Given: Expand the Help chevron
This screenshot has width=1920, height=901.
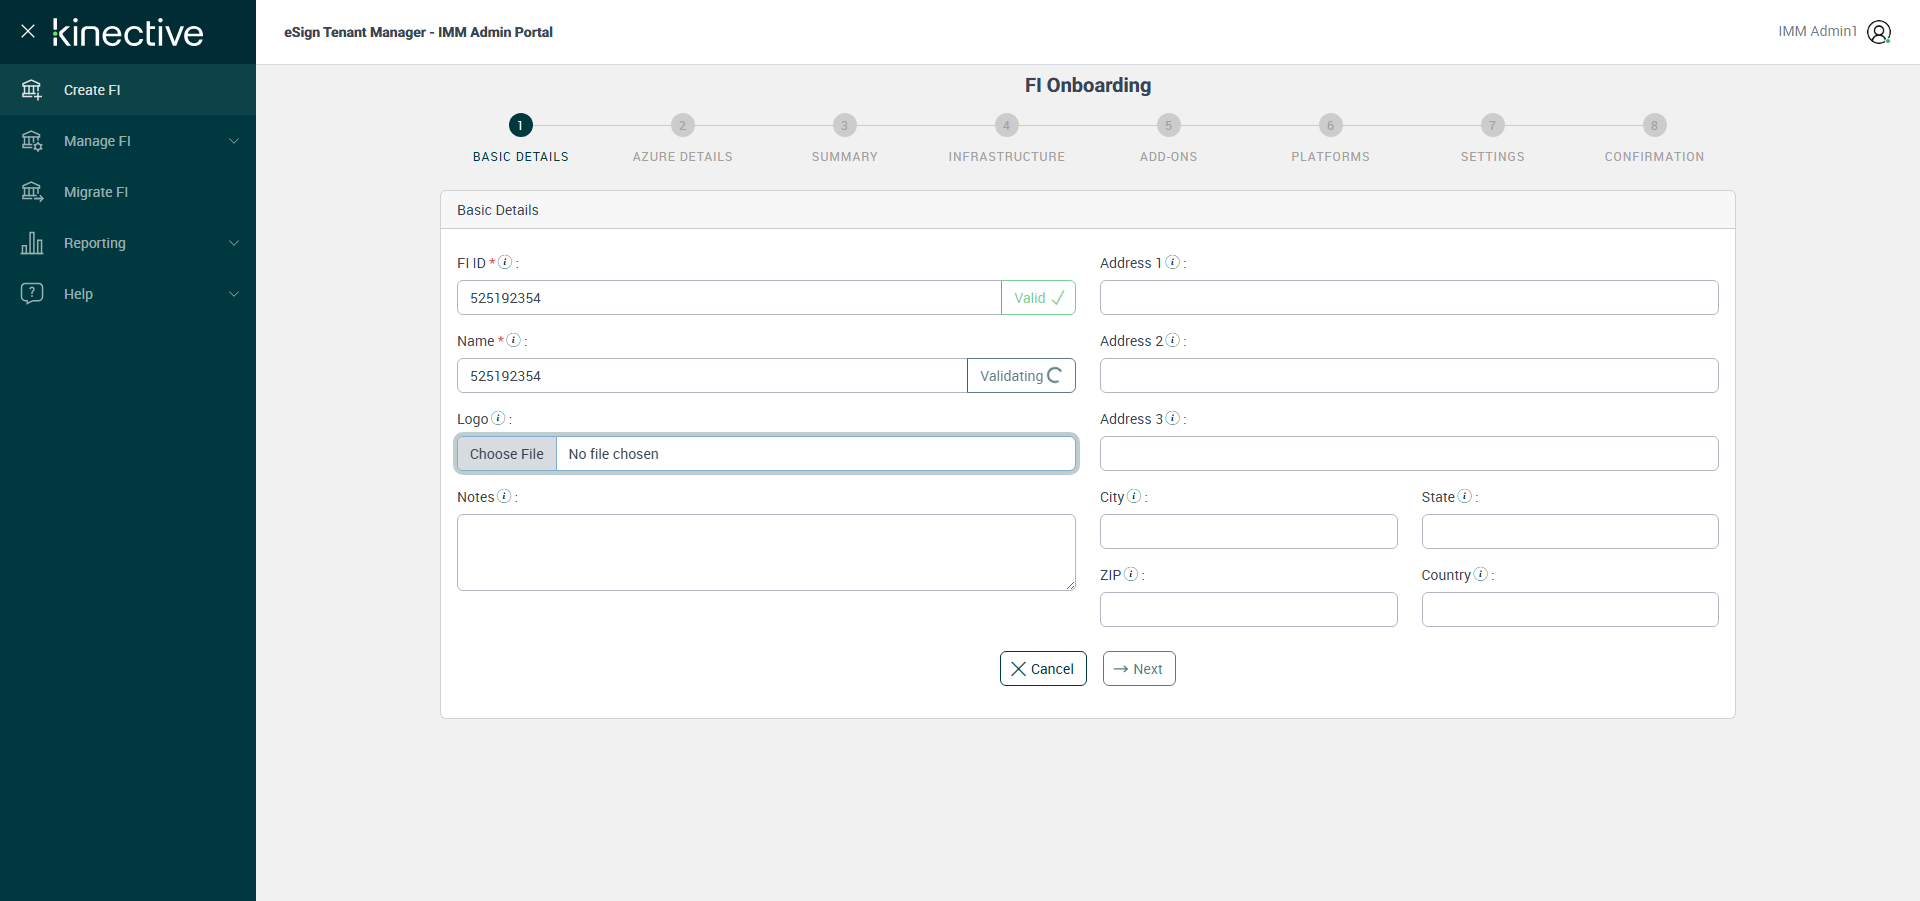Looking at the screenshot, I should point(234,294).
